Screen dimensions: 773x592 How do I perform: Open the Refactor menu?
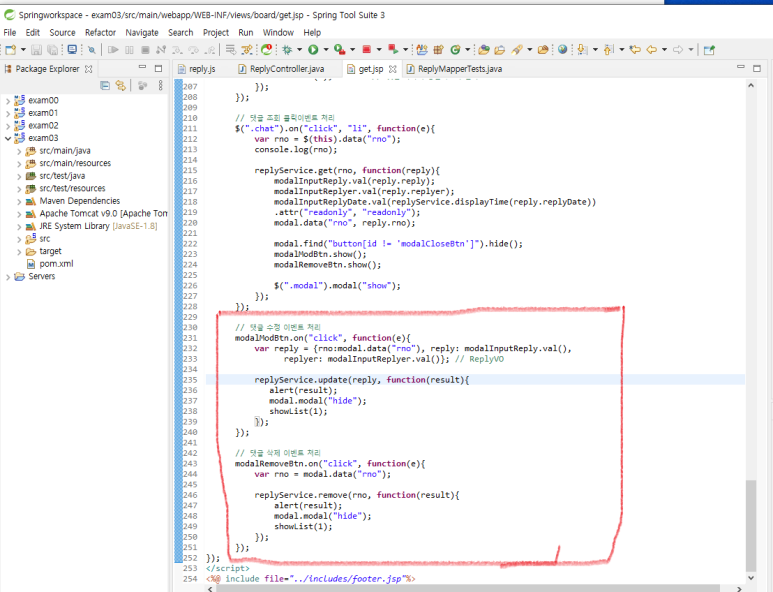pyautogui.click(x=100, y=33)
